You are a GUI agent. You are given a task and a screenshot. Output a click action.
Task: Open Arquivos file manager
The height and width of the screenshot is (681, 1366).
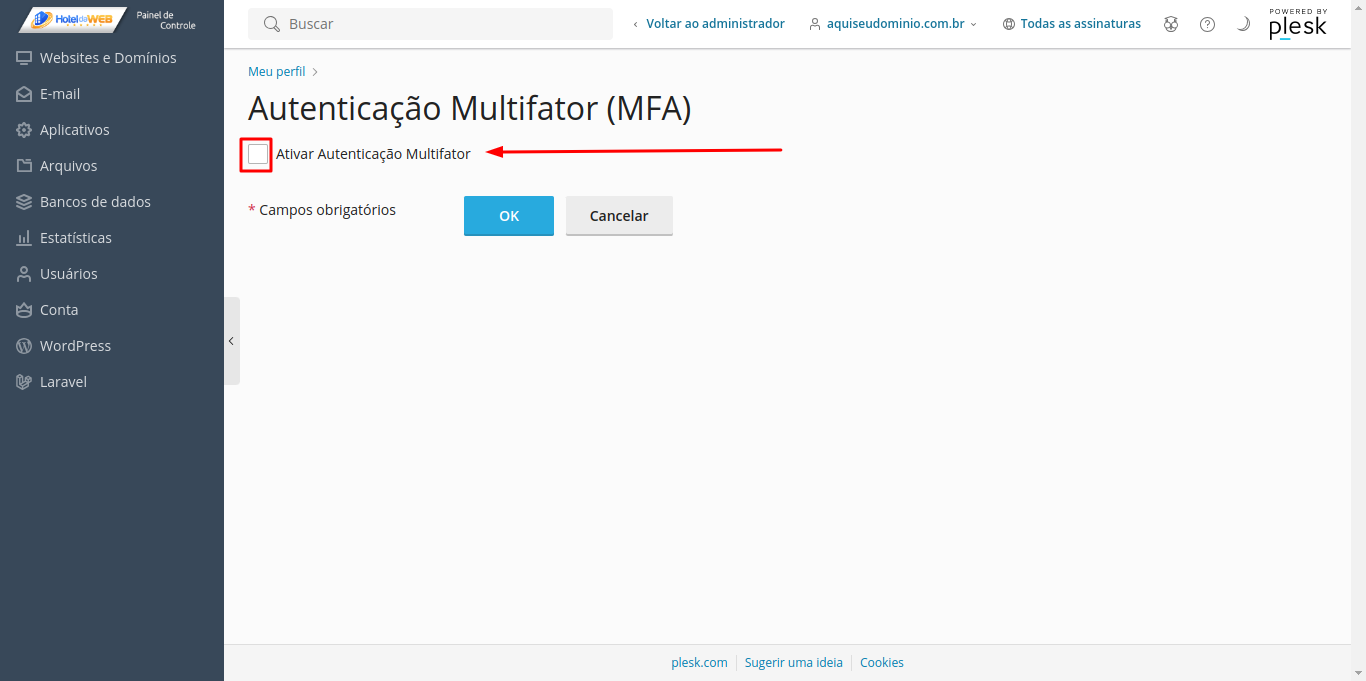click(x=68, y=166)
